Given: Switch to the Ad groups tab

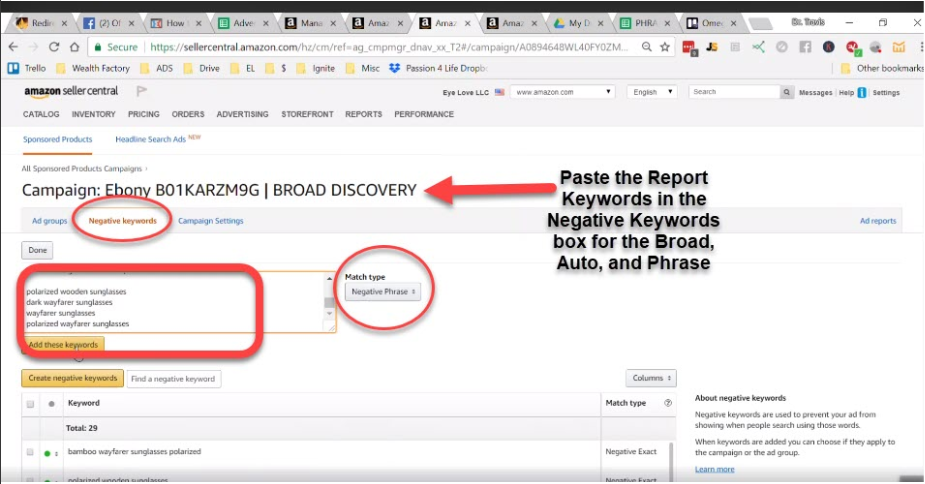Looking at the screenshot, I should coord(50,221).
